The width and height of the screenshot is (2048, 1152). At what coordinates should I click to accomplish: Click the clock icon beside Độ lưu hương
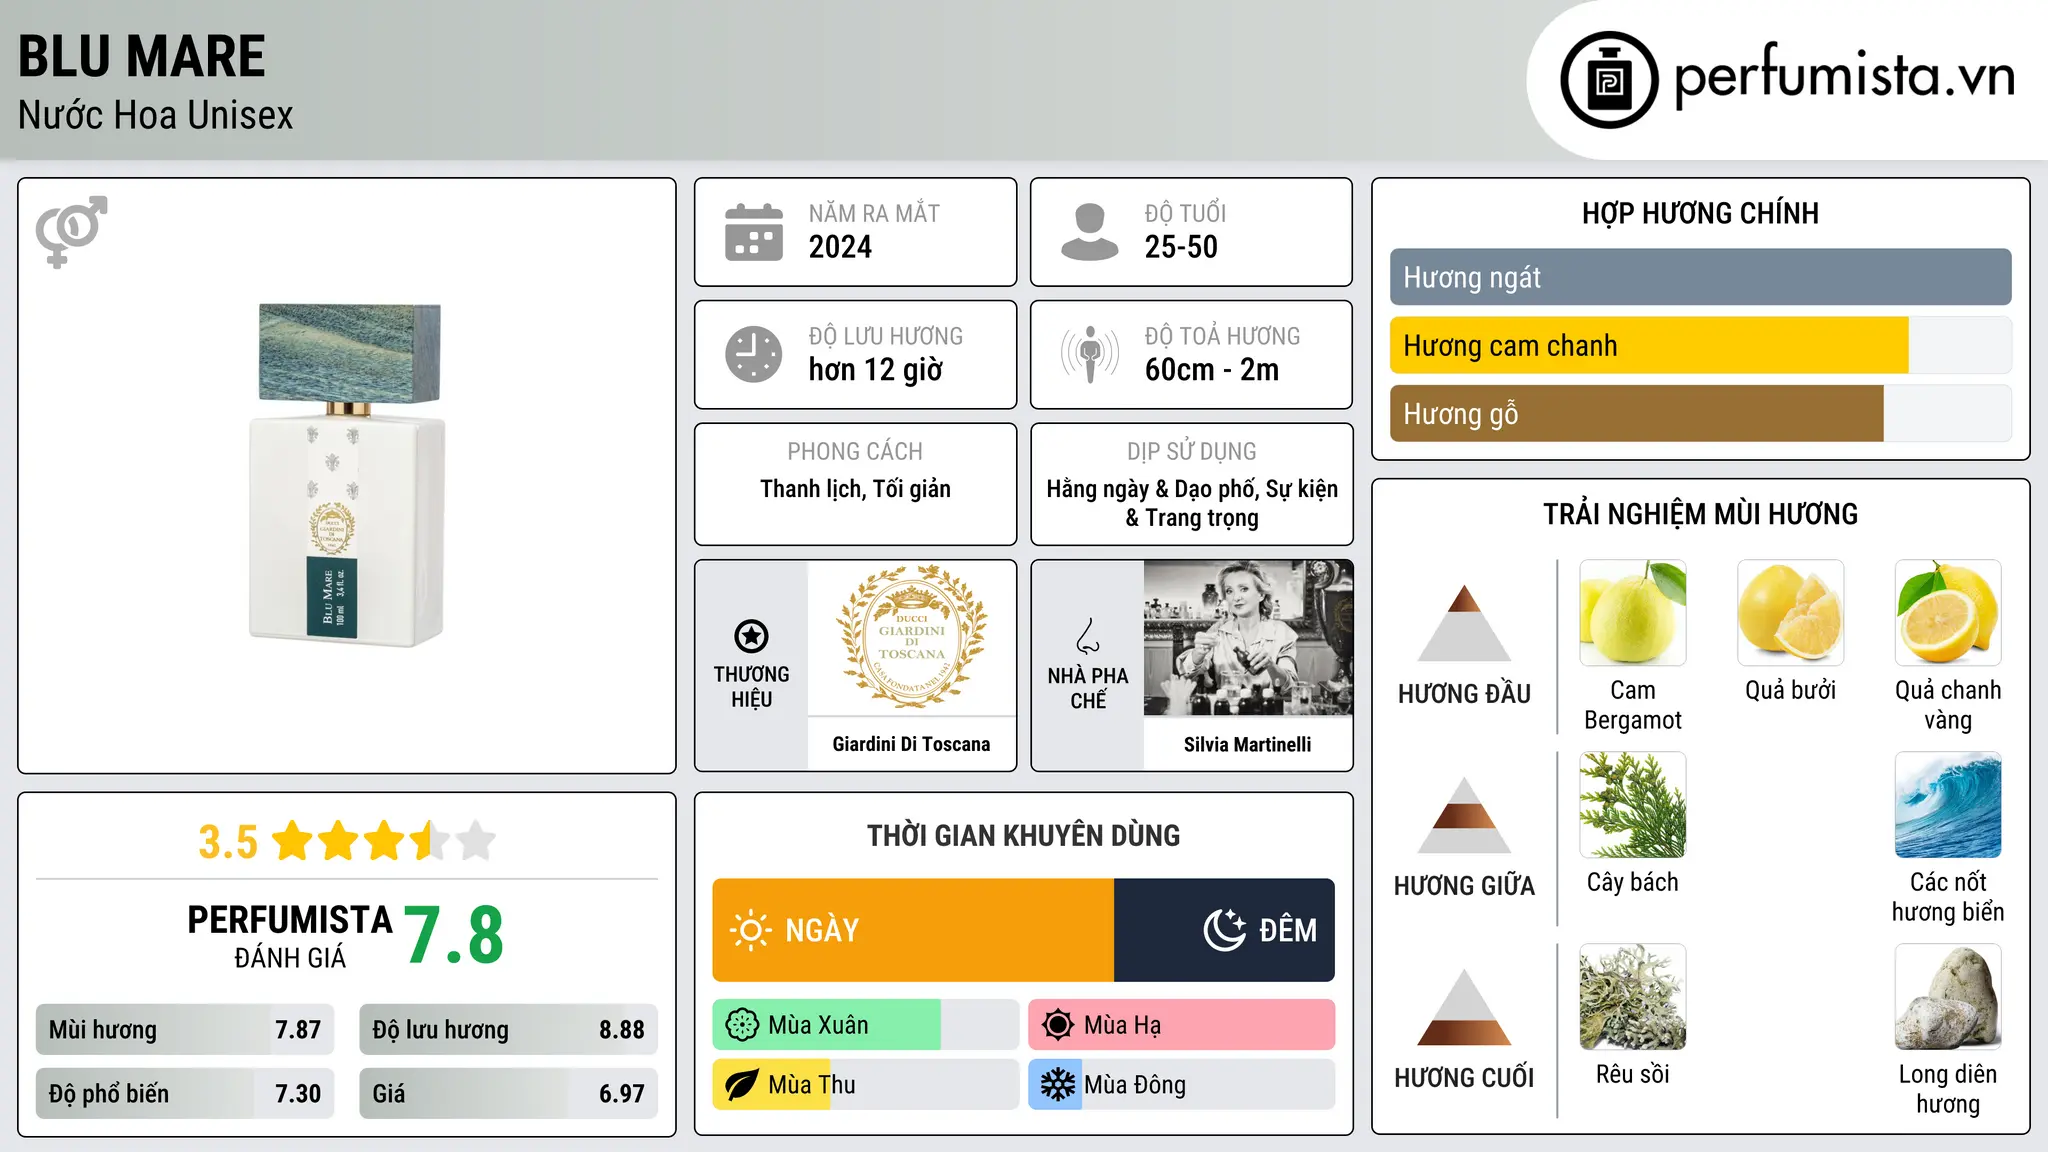click(x=754, y=354)
